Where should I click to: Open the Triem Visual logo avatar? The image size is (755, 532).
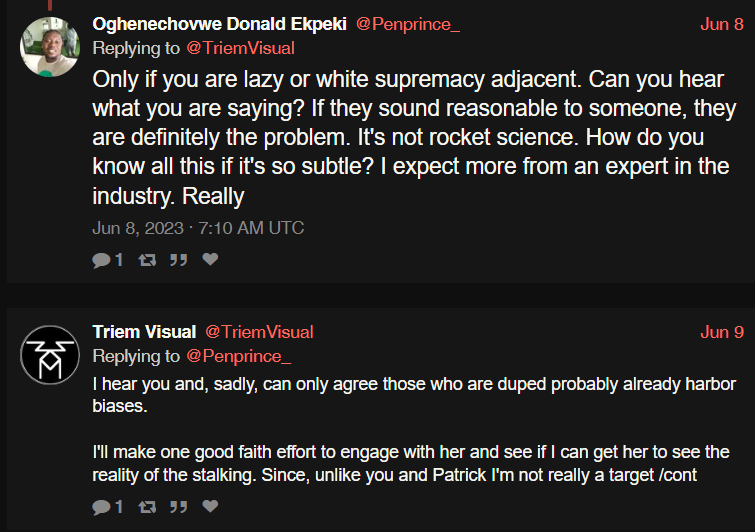click(x=50, y=355)
